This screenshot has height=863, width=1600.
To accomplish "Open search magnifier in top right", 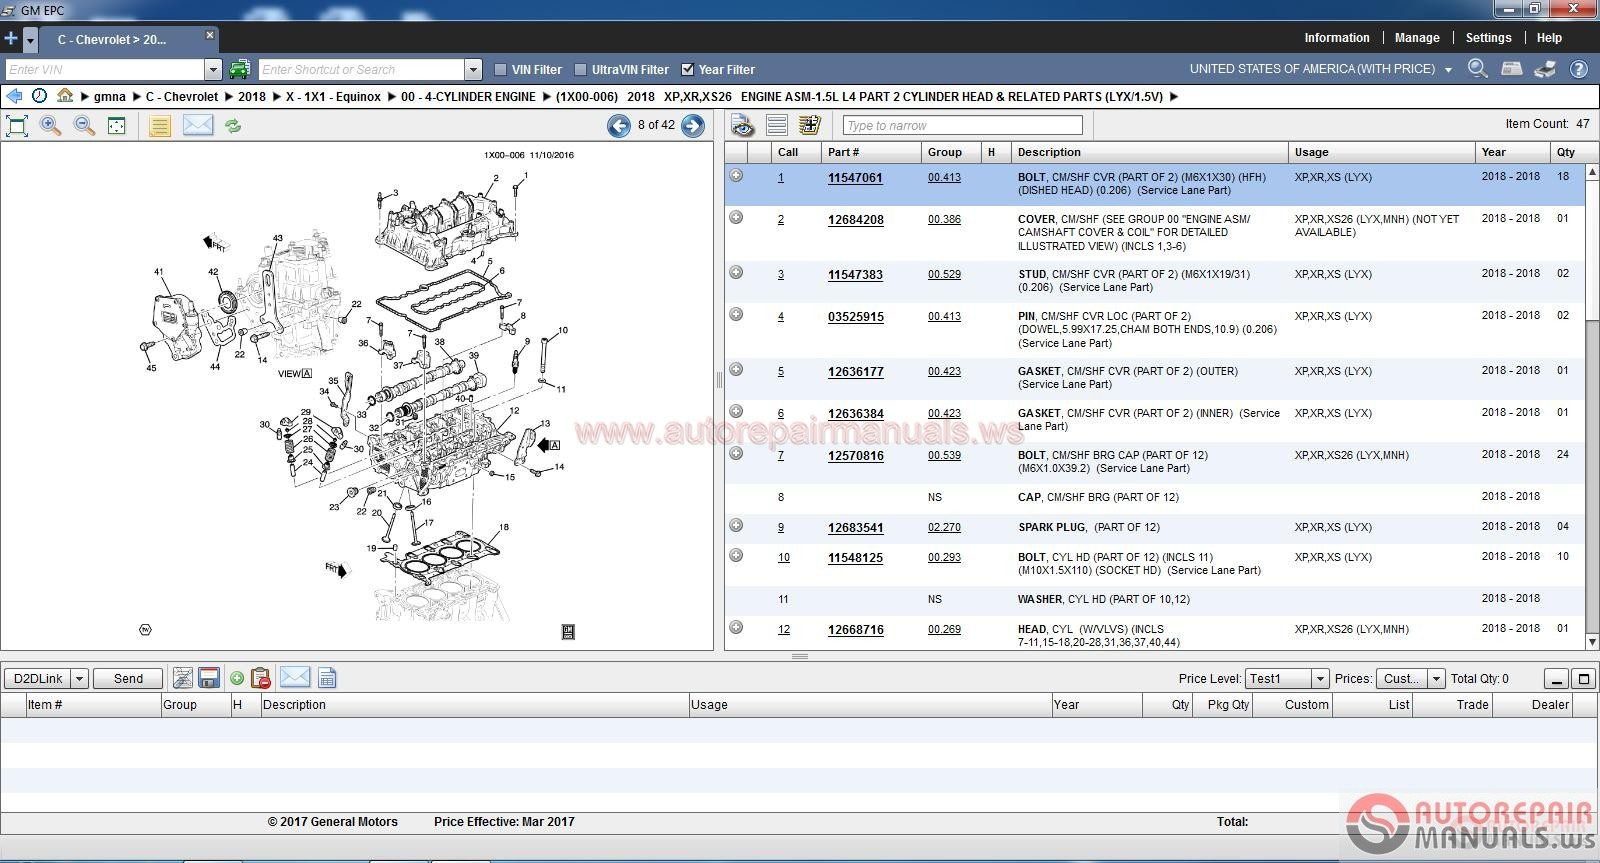I will 1477,69.
